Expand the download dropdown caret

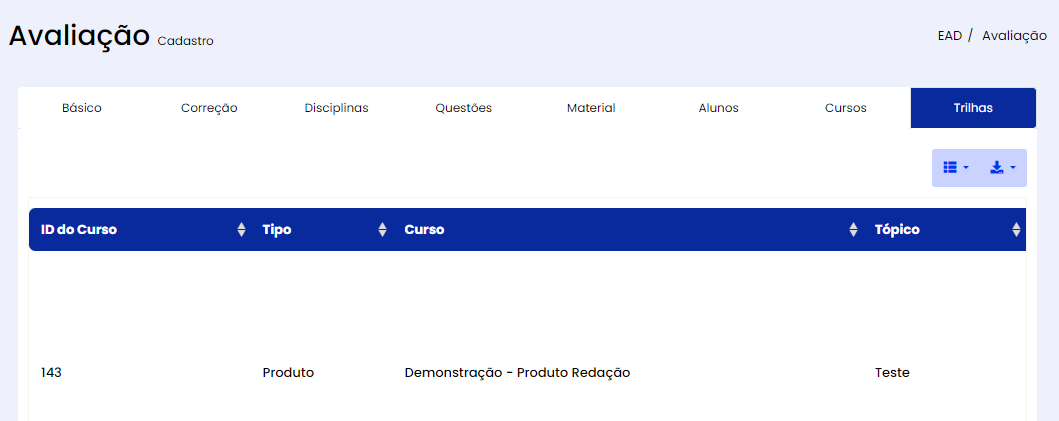click(x=1012, y=168)
